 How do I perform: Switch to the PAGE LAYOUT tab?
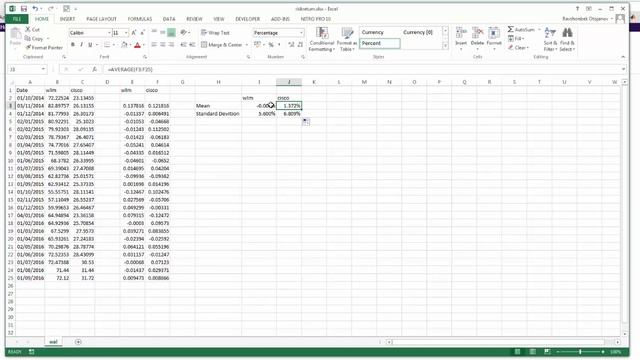[x=101, y=19]
